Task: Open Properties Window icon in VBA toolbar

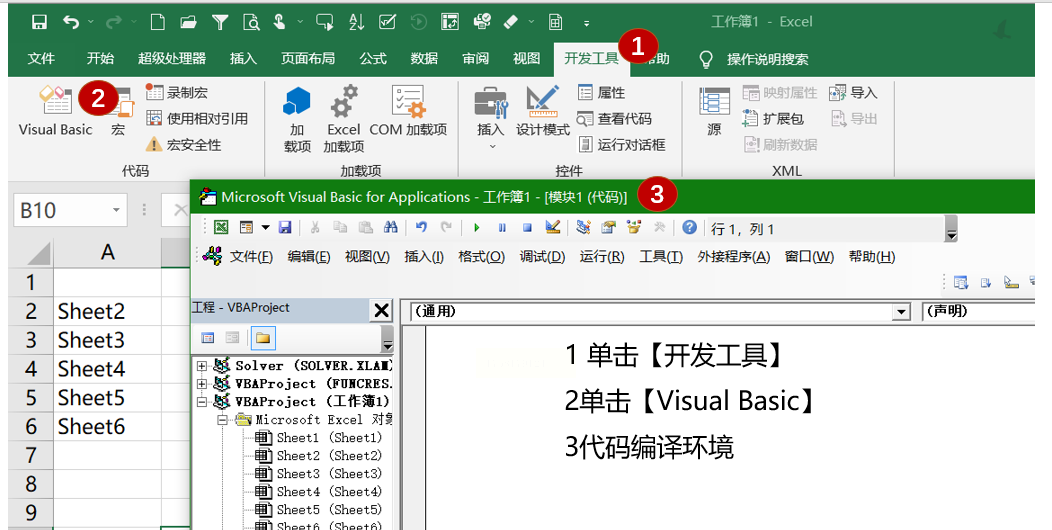Action: click(609, 227)
